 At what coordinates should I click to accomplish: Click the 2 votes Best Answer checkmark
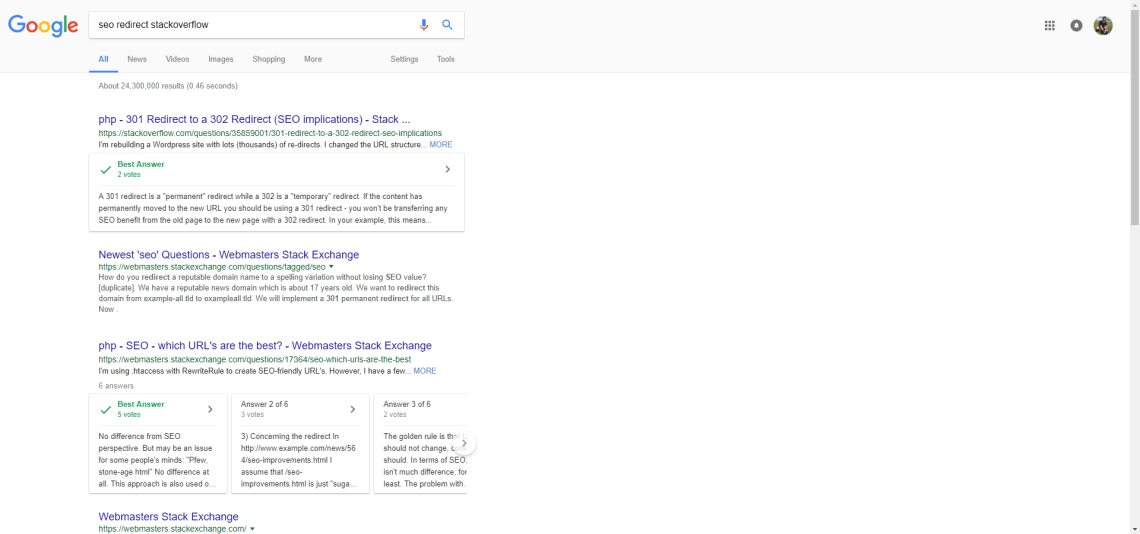(x=106, y=169)
